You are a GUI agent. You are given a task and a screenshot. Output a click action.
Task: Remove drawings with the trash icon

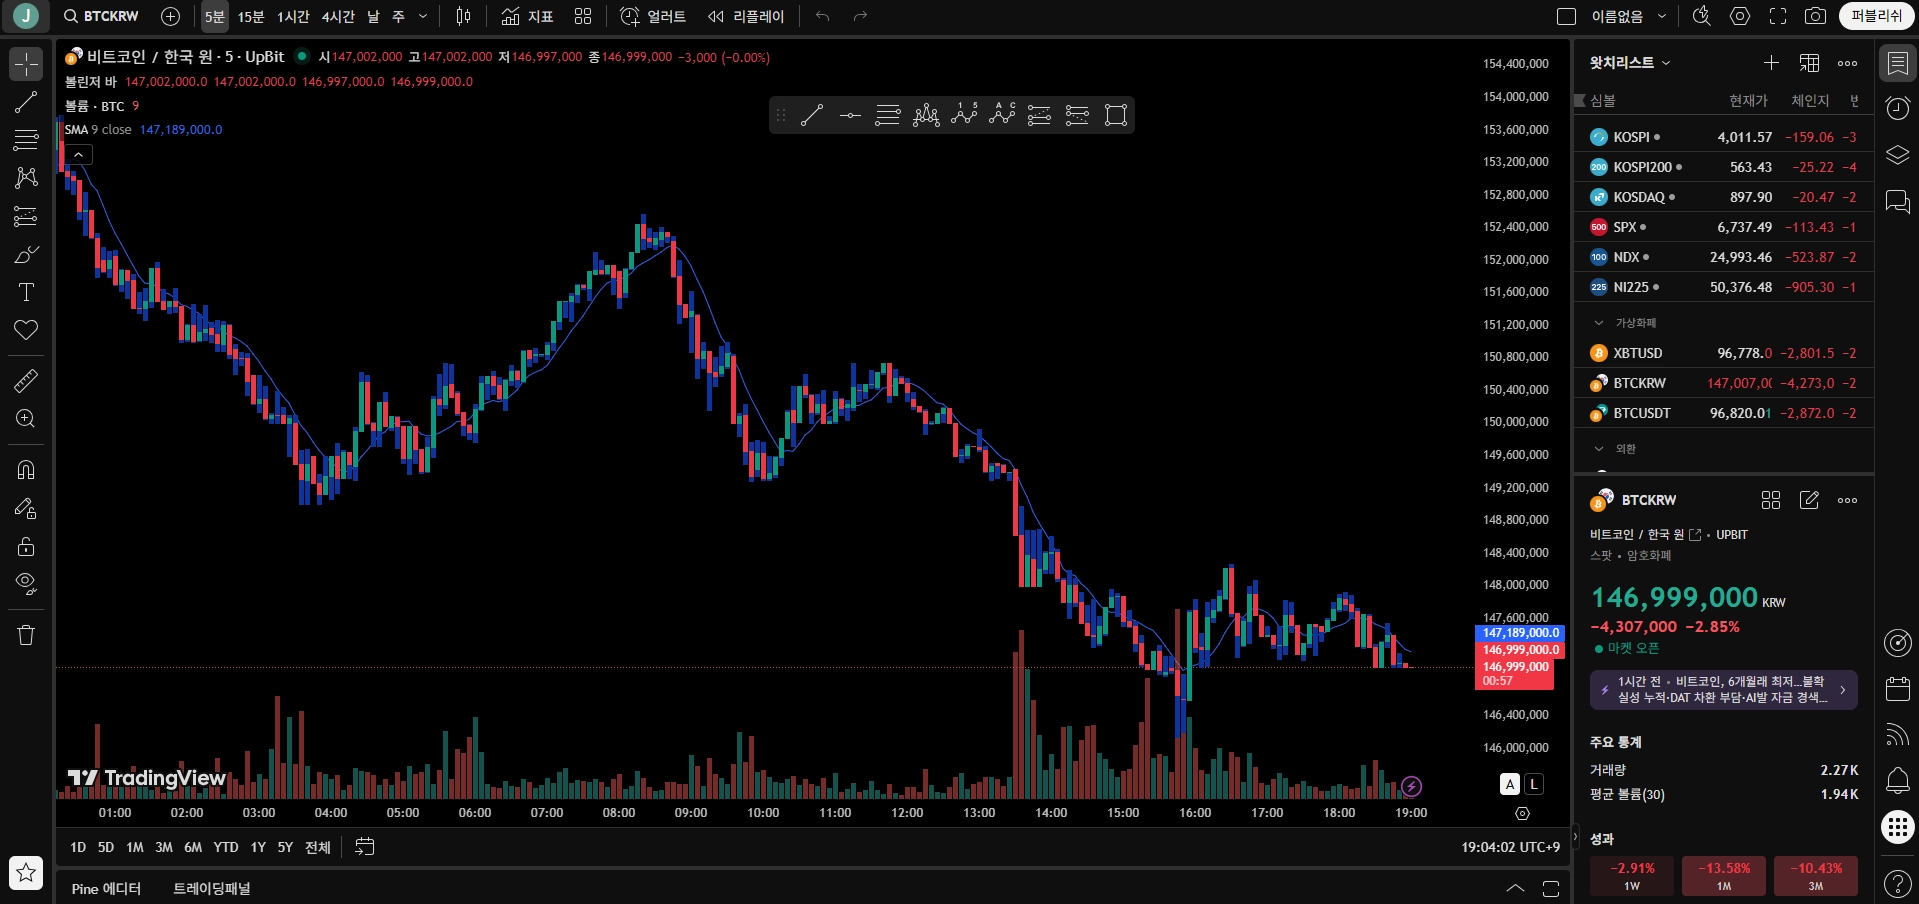pos(26,635)
